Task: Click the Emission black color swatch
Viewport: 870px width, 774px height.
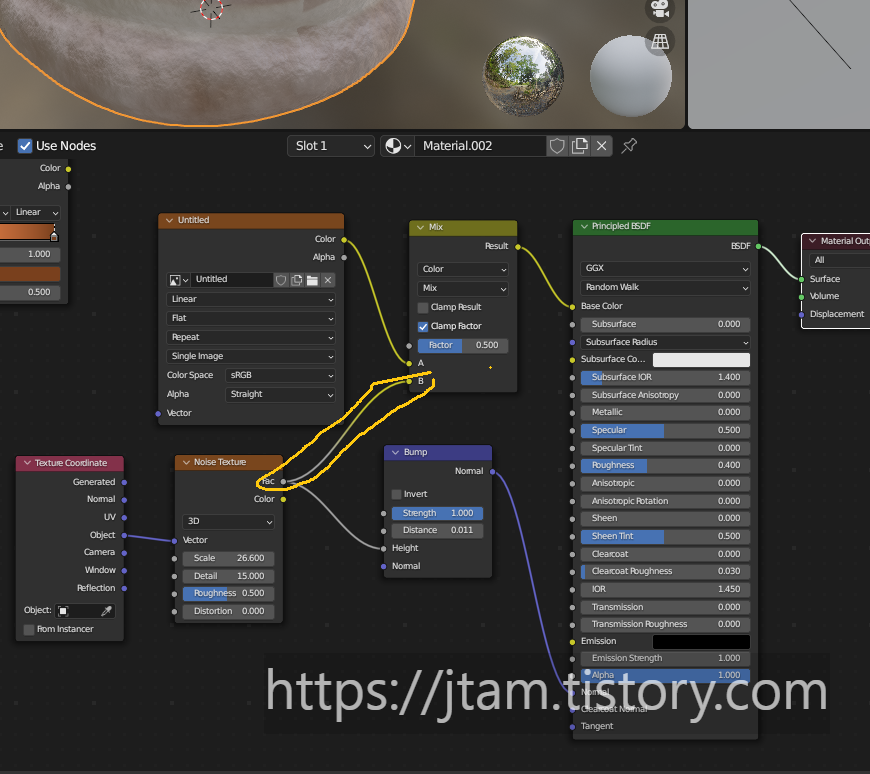Action: point(701,642)
